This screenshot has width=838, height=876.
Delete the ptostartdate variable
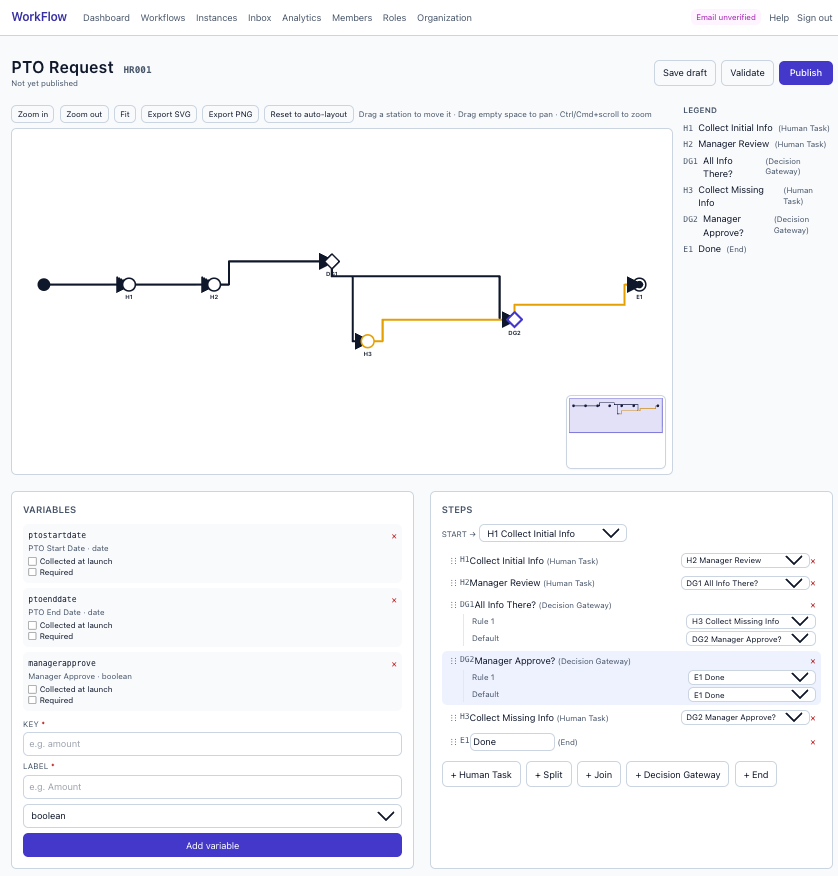tap(394, 536)
